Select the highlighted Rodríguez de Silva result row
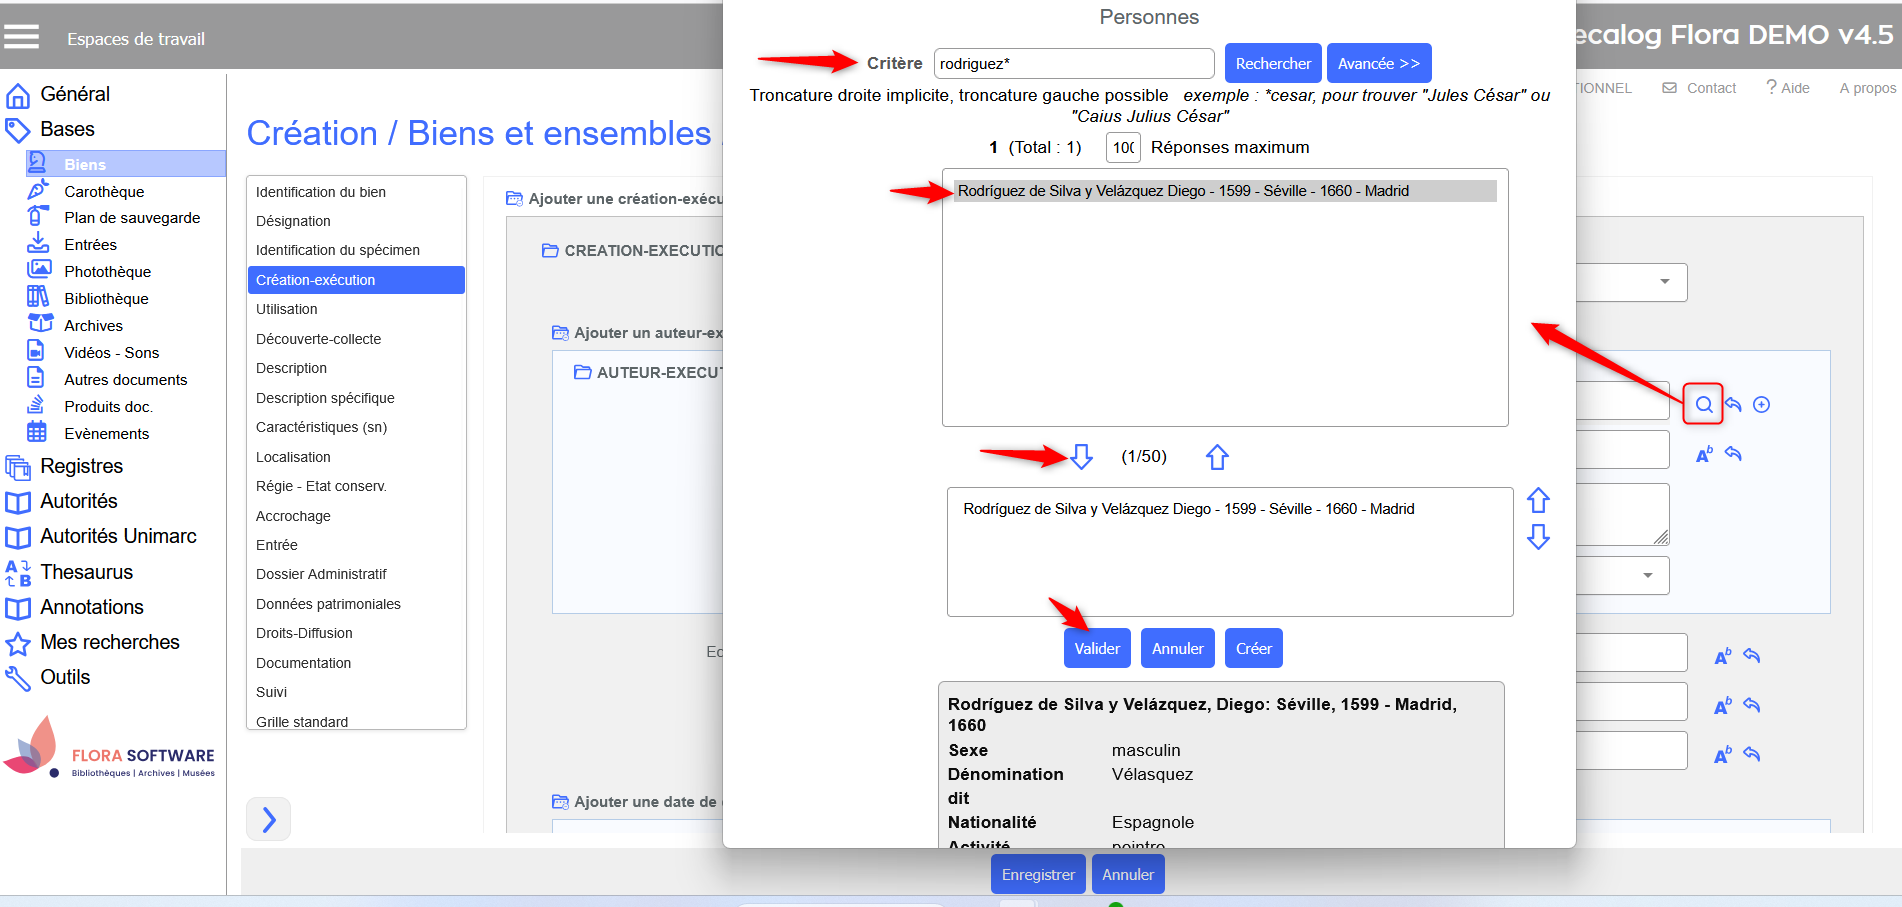This screenshot has height=907, width=1902. point(1225,191)
